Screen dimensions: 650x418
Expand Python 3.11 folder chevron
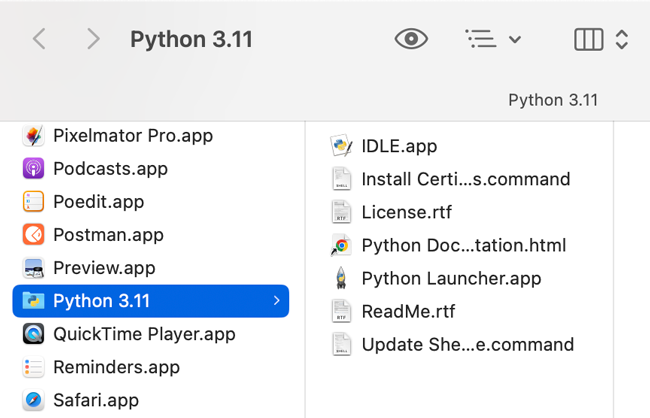point(276,301)
